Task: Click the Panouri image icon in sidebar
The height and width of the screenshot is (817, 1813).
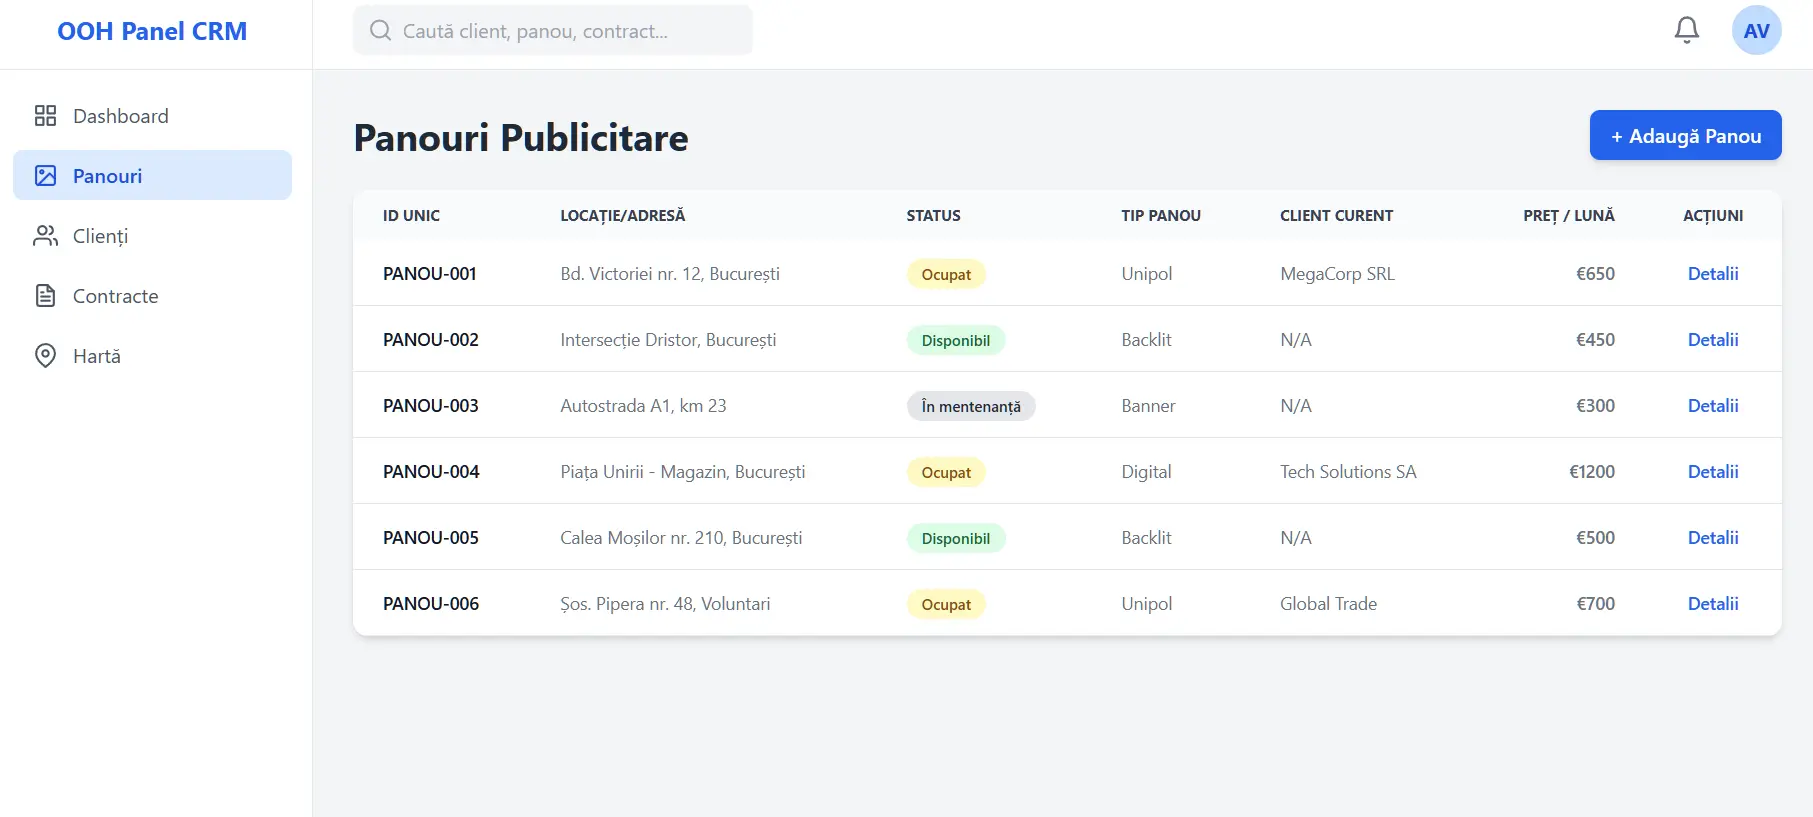Action: 45,176
